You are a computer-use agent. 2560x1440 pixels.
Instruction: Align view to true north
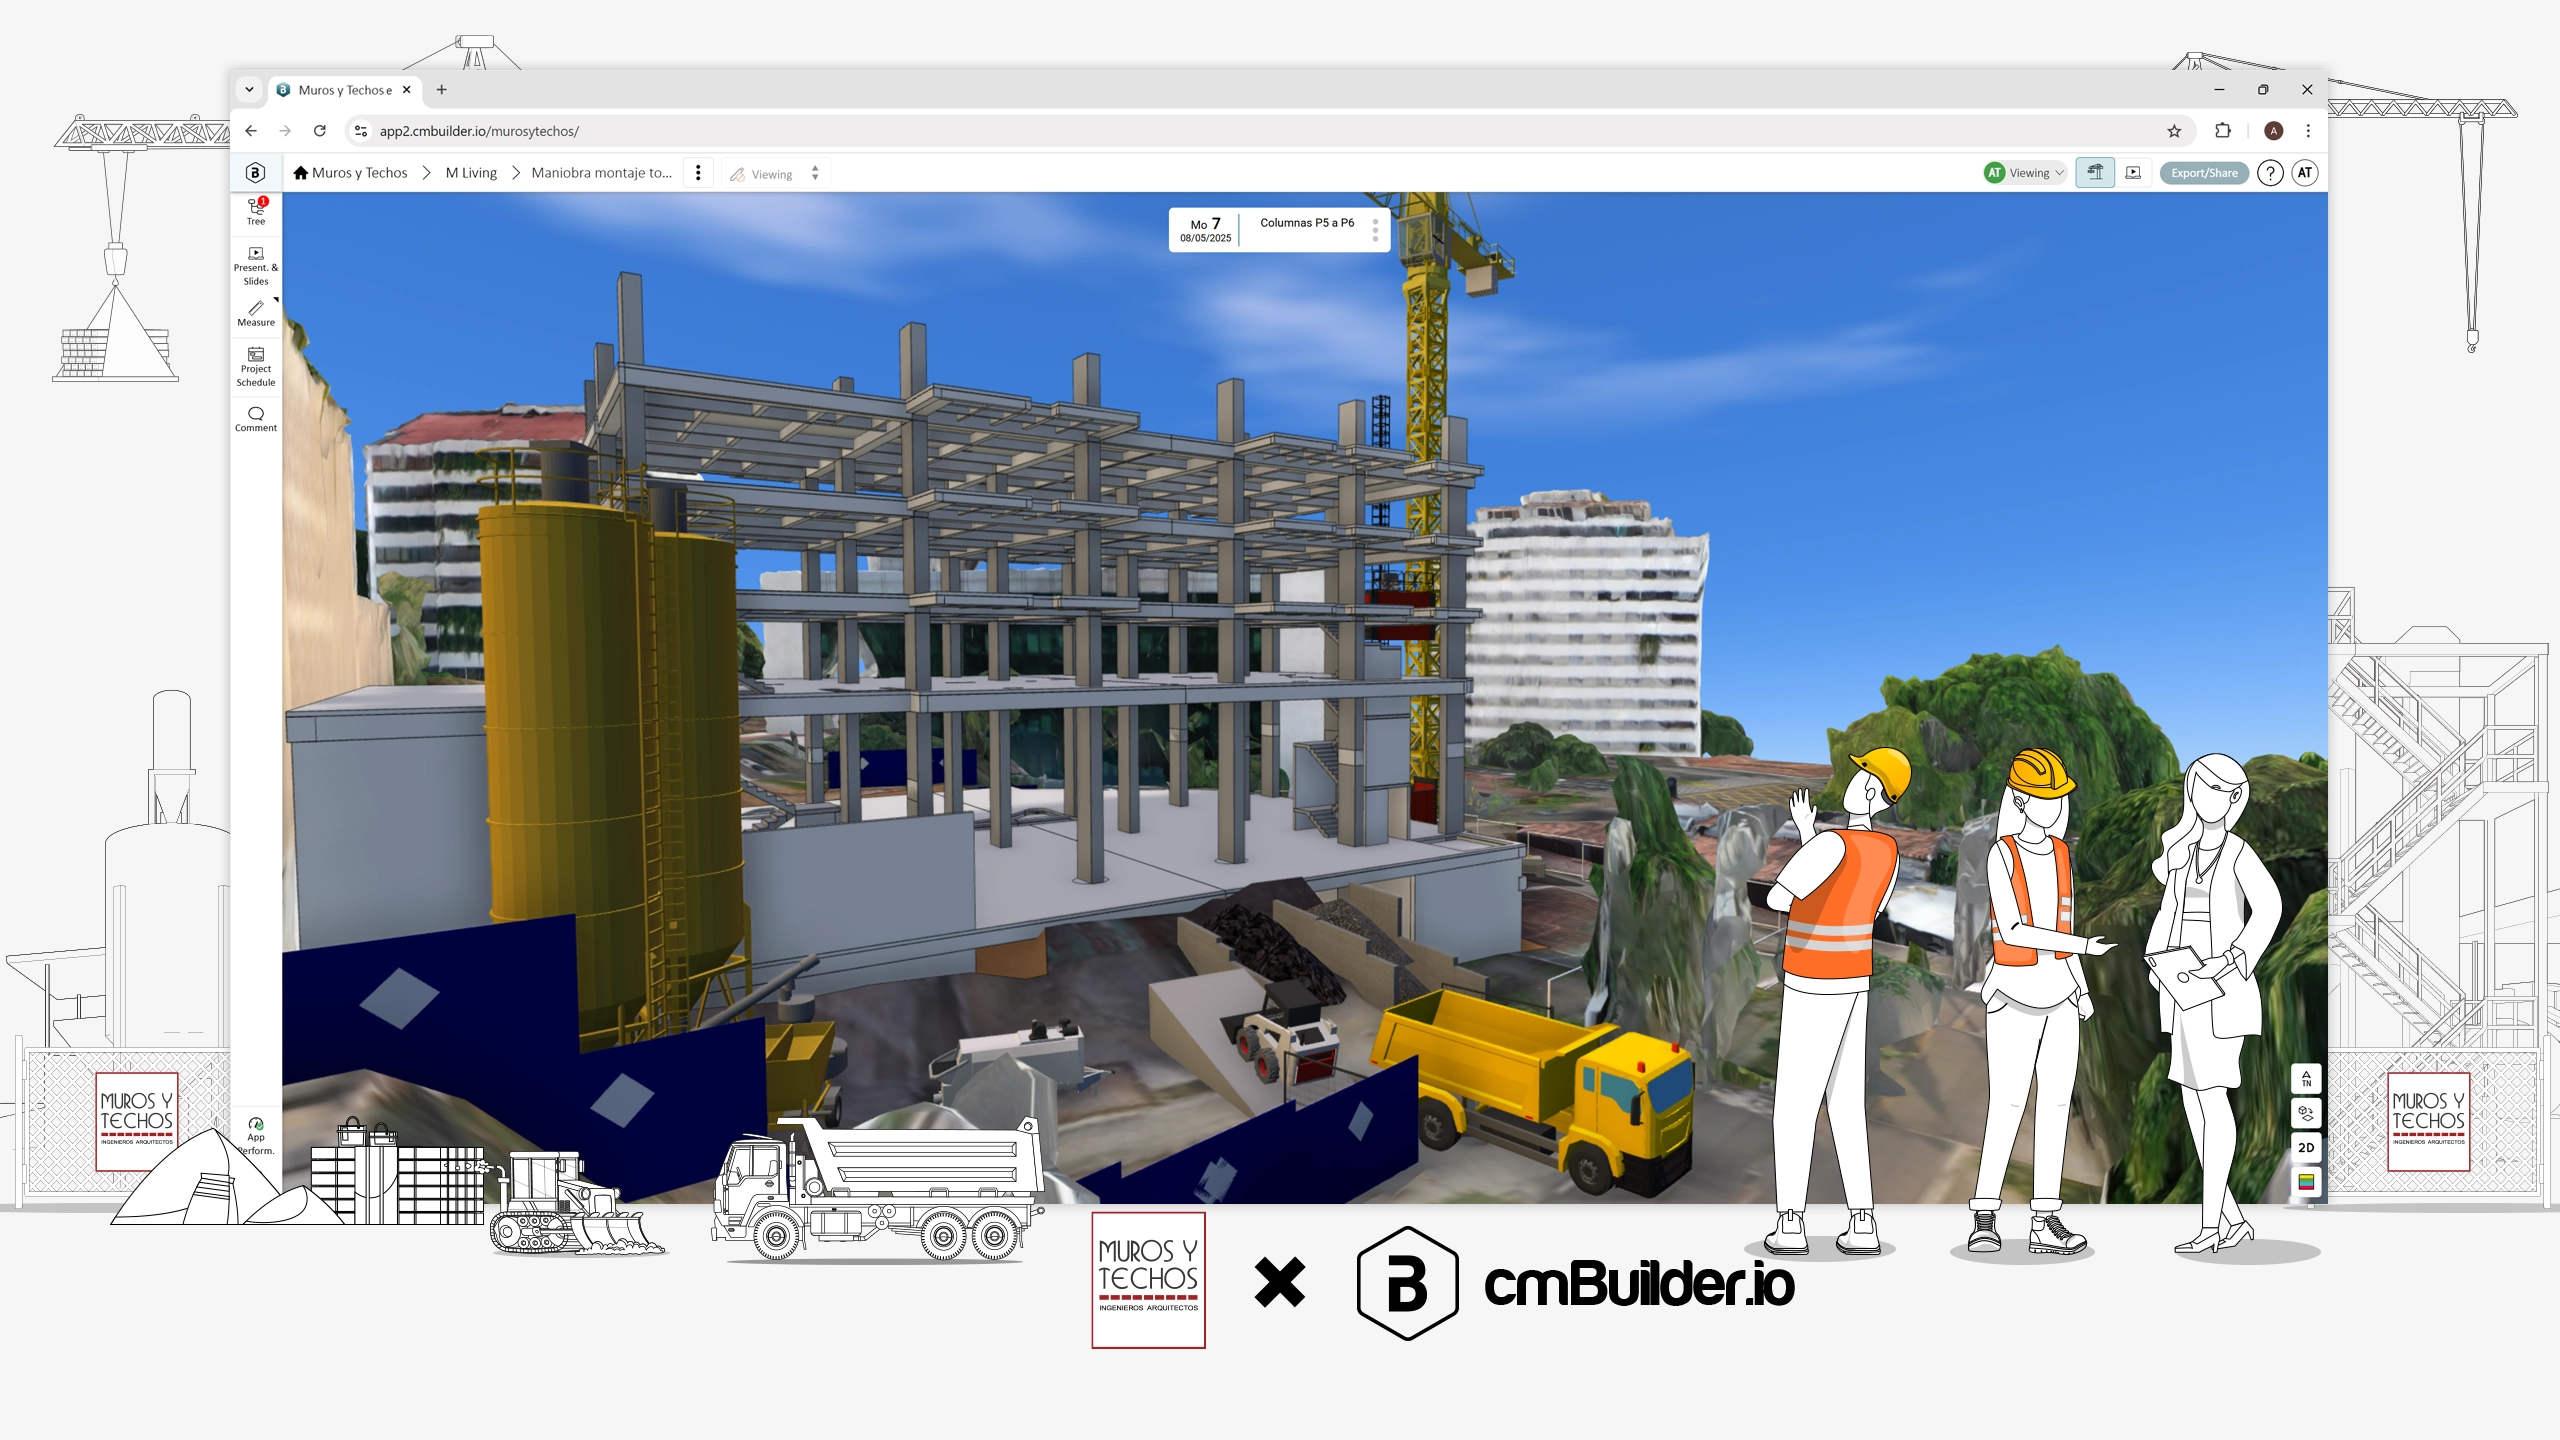point(2306,1079)
